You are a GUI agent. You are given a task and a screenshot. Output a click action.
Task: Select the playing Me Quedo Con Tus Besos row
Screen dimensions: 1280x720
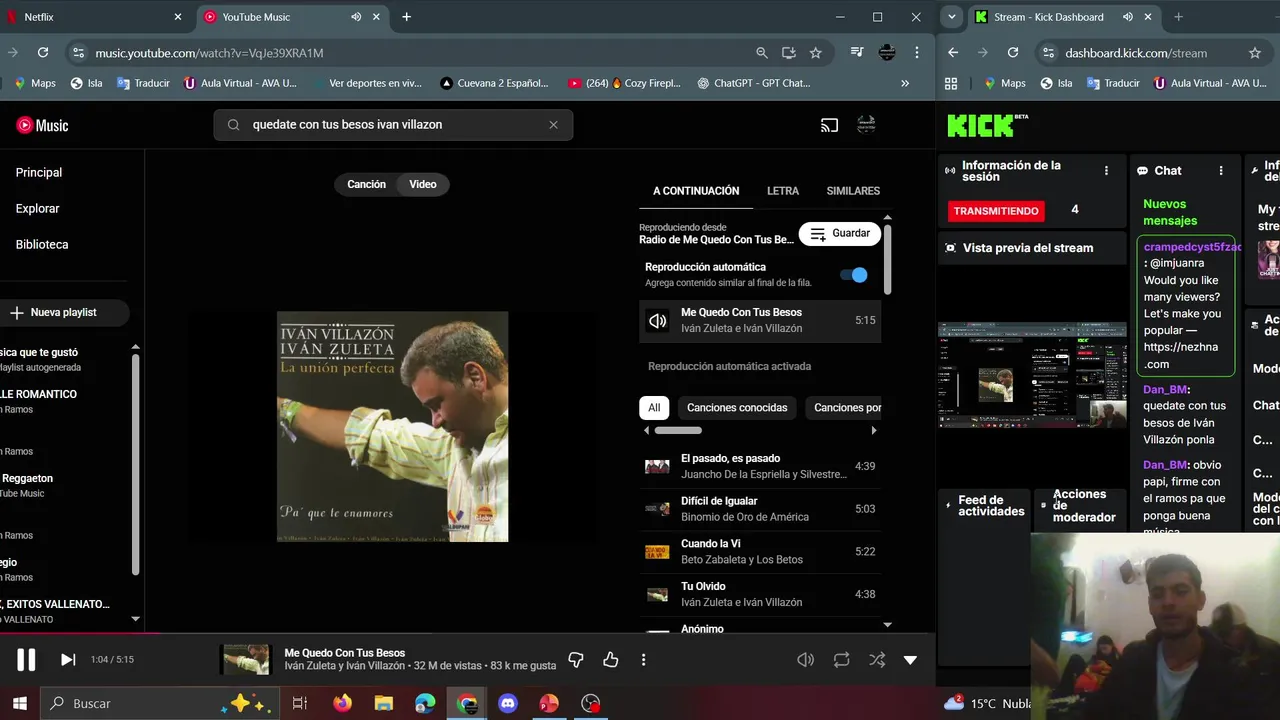(760, 320)
